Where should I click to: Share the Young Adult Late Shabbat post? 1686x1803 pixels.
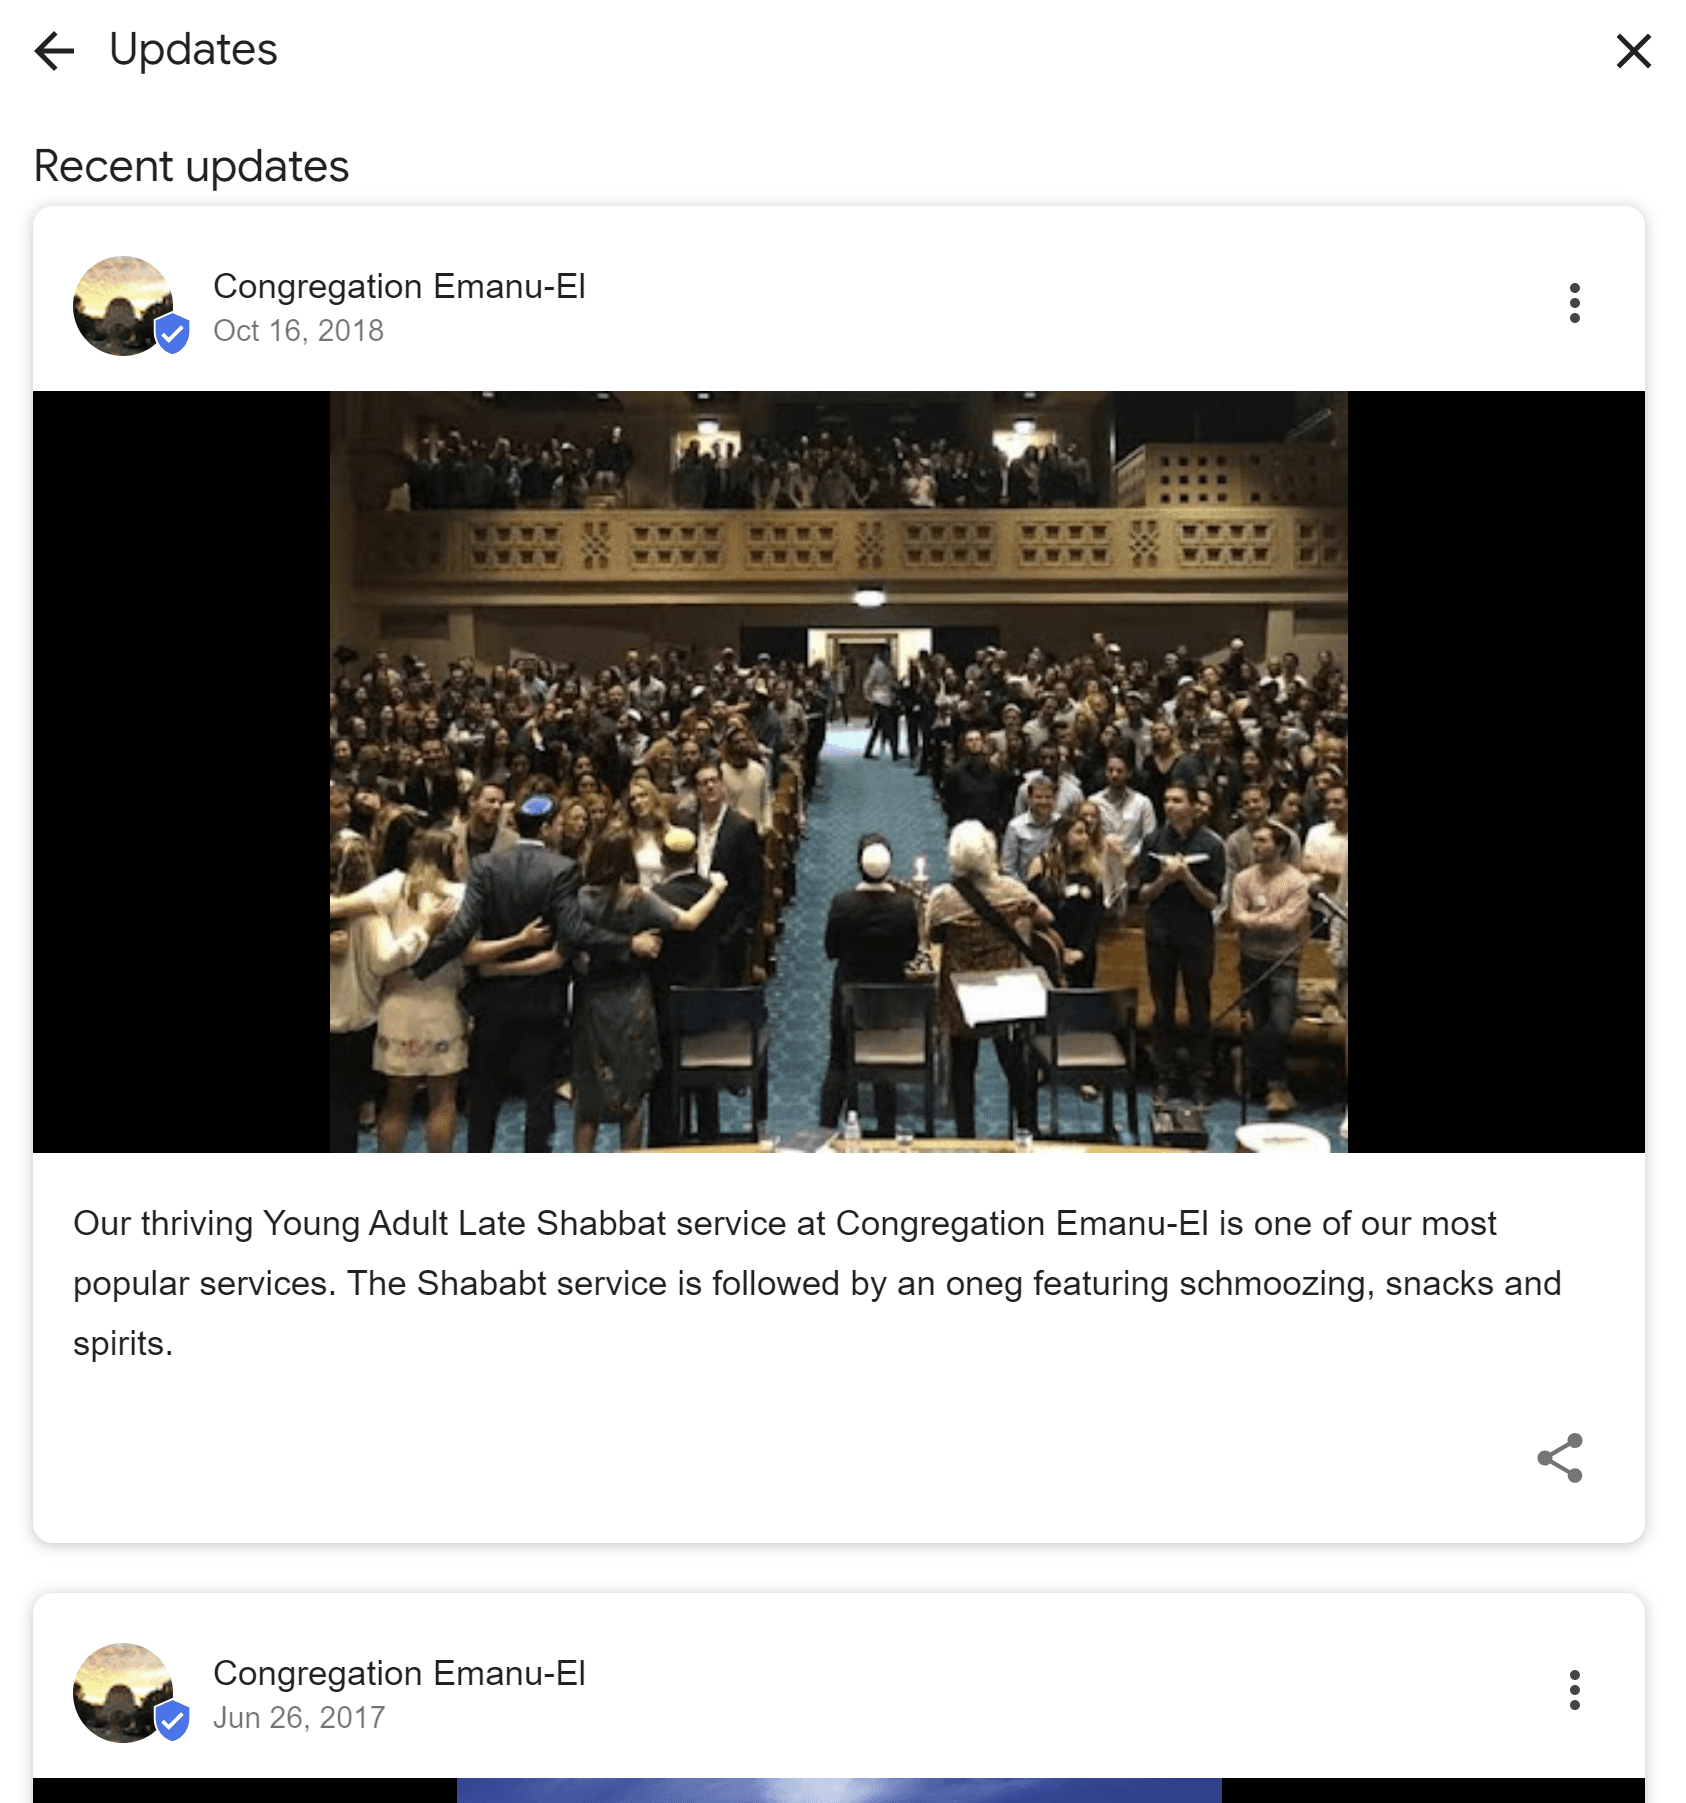[x=1560, y=1458]
